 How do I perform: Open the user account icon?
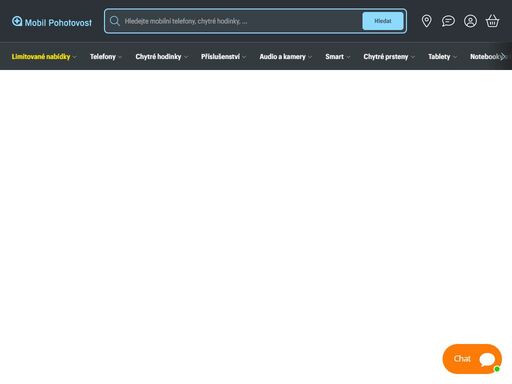coord(470,21)
